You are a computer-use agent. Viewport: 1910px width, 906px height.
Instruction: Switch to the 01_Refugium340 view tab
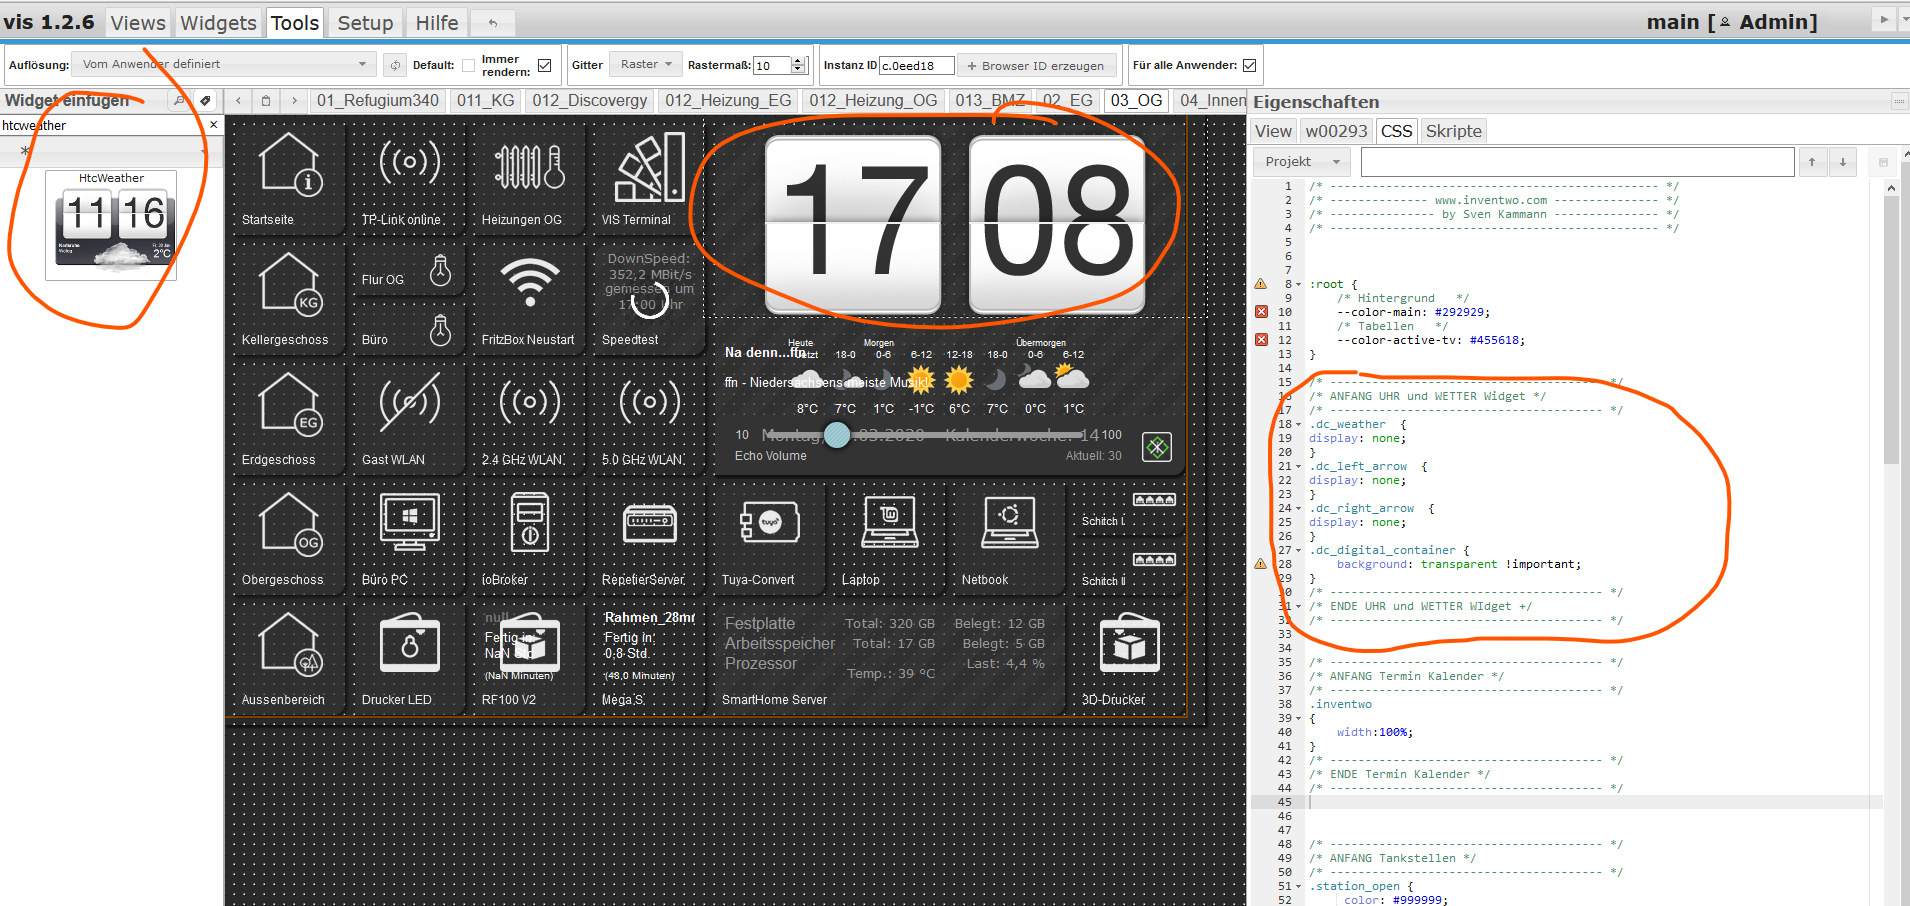coord(378,100)
